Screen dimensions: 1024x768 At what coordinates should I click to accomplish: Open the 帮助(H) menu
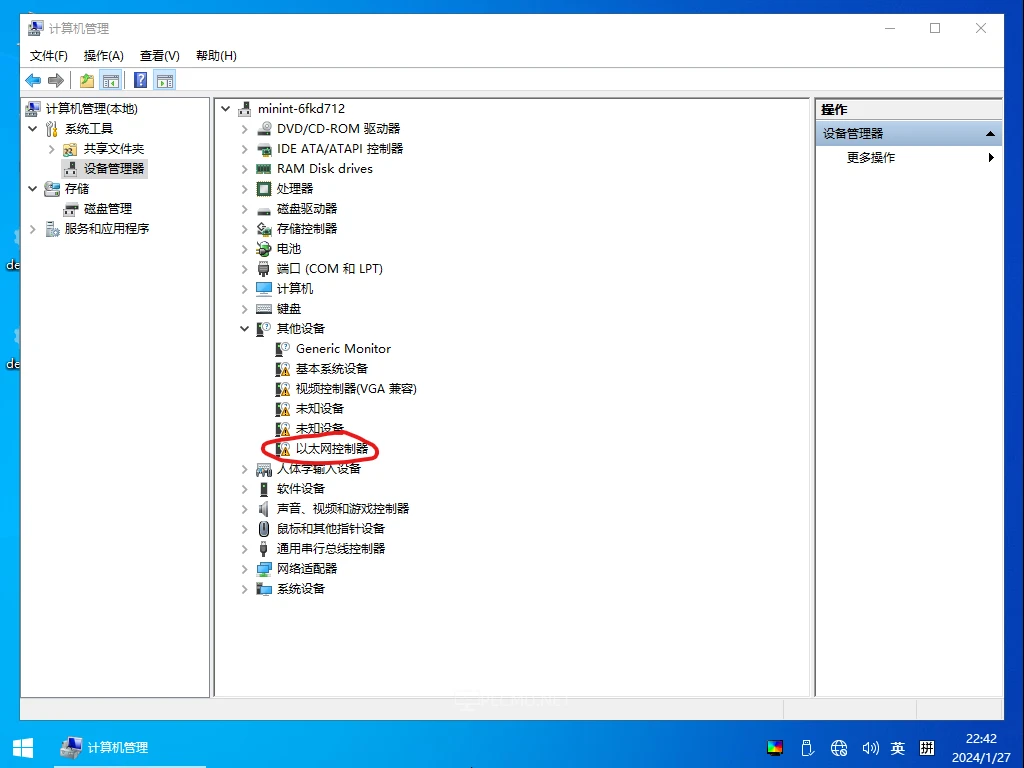click(x=216, y=56)
